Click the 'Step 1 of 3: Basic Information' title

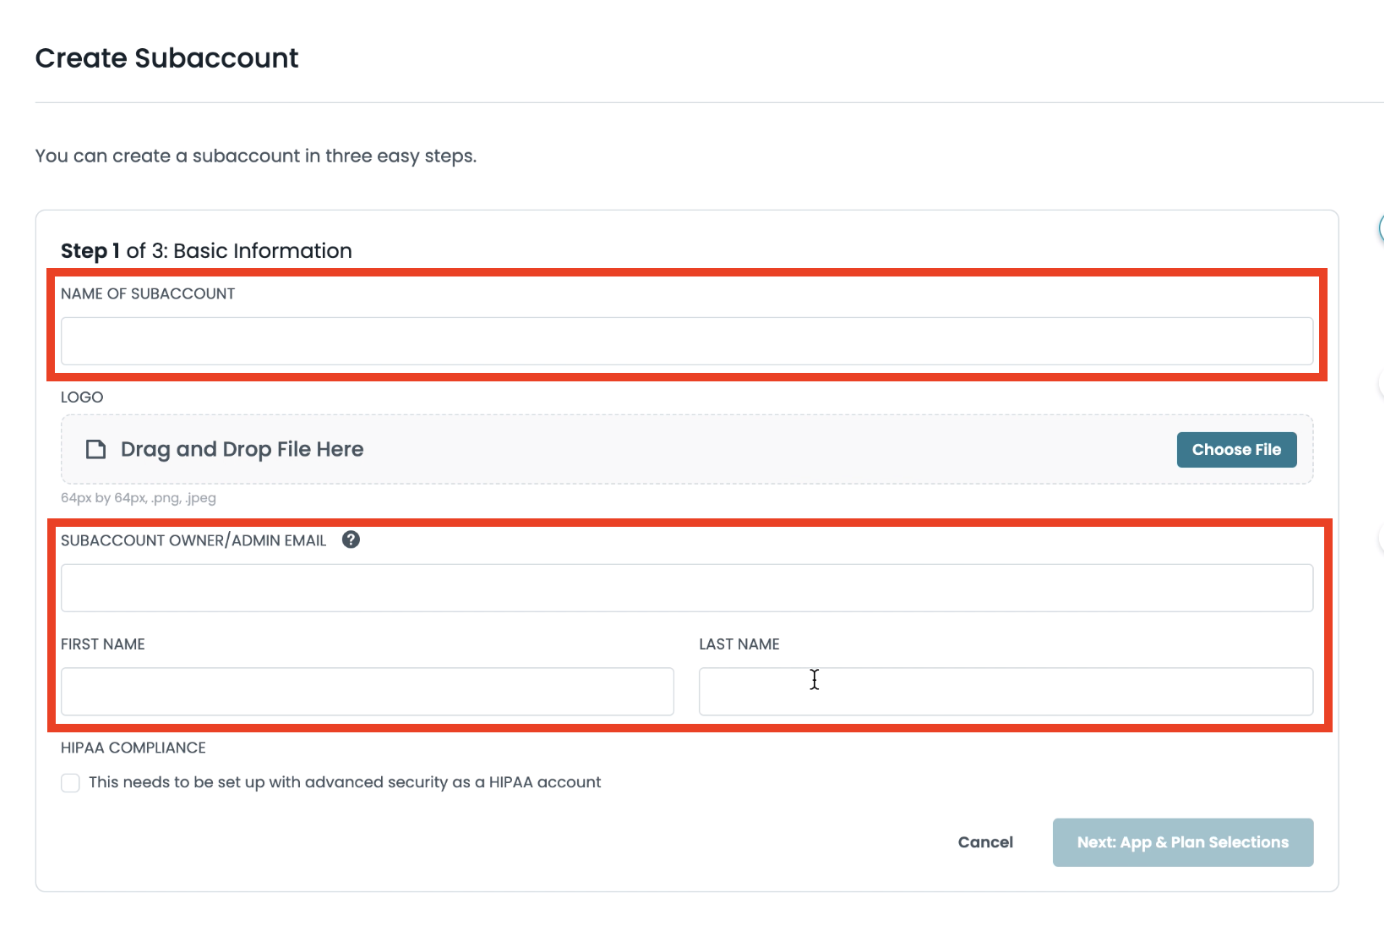click(x=206, y=251)
